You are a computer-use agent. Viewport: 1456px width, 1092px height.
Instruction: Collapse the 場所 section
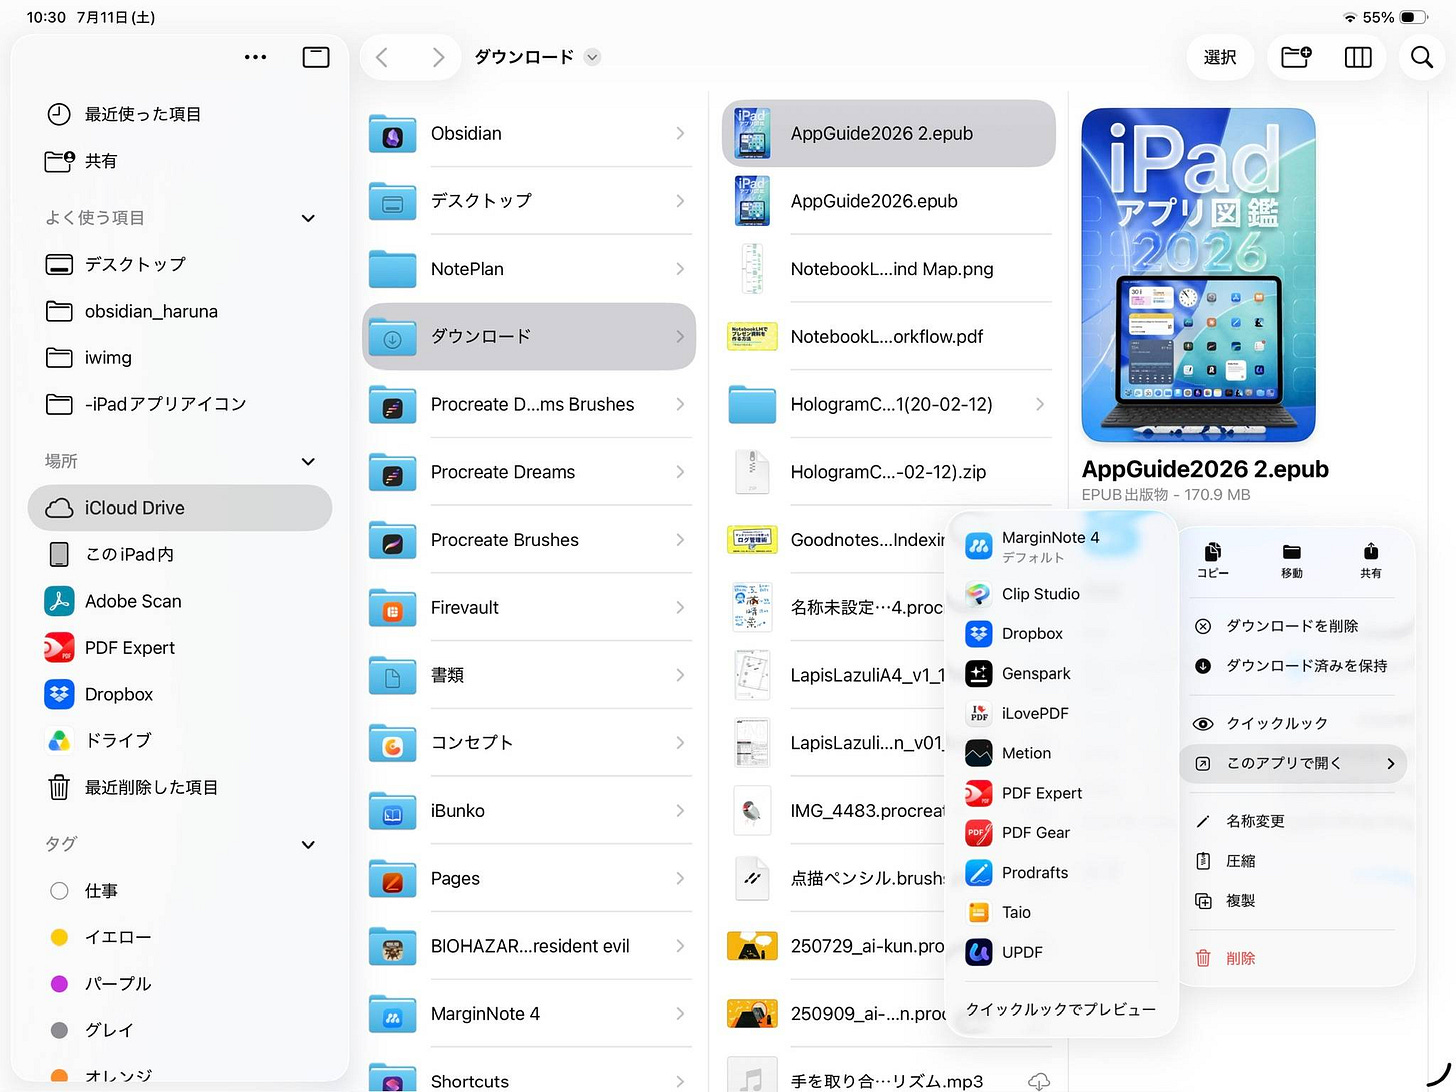pos(308,462)
